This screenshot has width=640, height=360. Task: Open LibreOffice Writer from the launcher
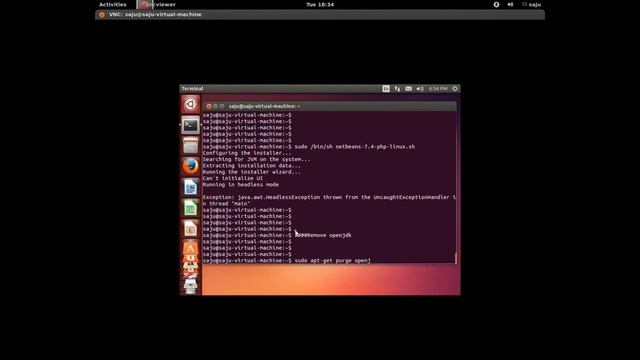point(190,187)
